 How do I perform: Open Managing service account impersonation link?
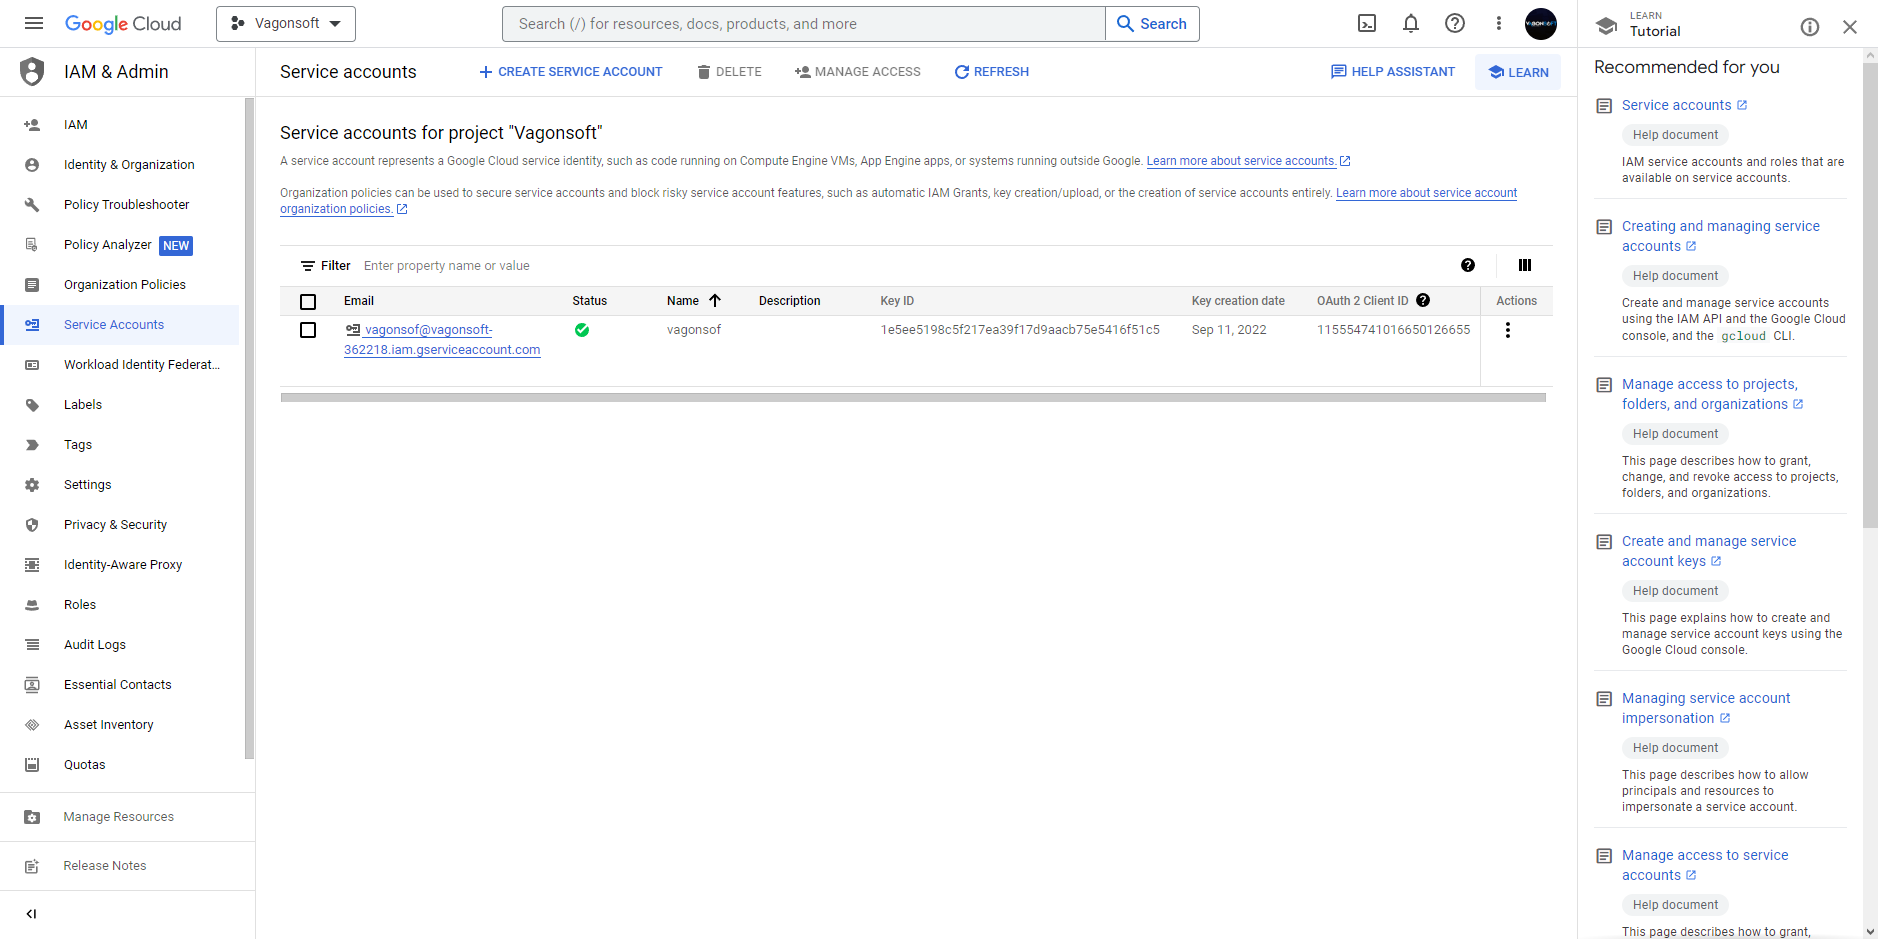[x=1706, y=708]
